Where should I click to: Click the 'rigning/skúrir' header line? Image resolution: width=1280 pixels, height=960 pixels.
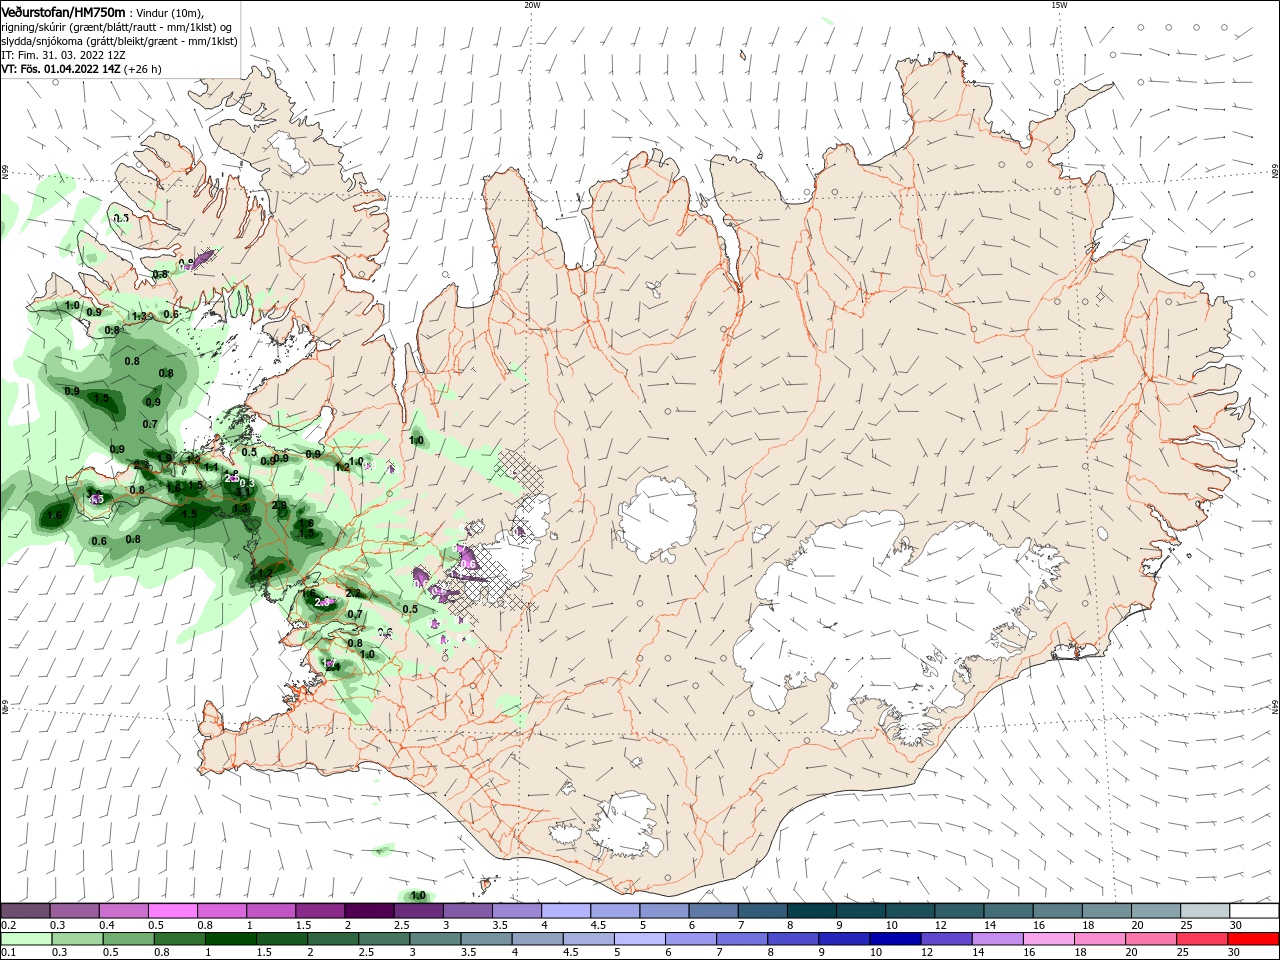point(118,26)
